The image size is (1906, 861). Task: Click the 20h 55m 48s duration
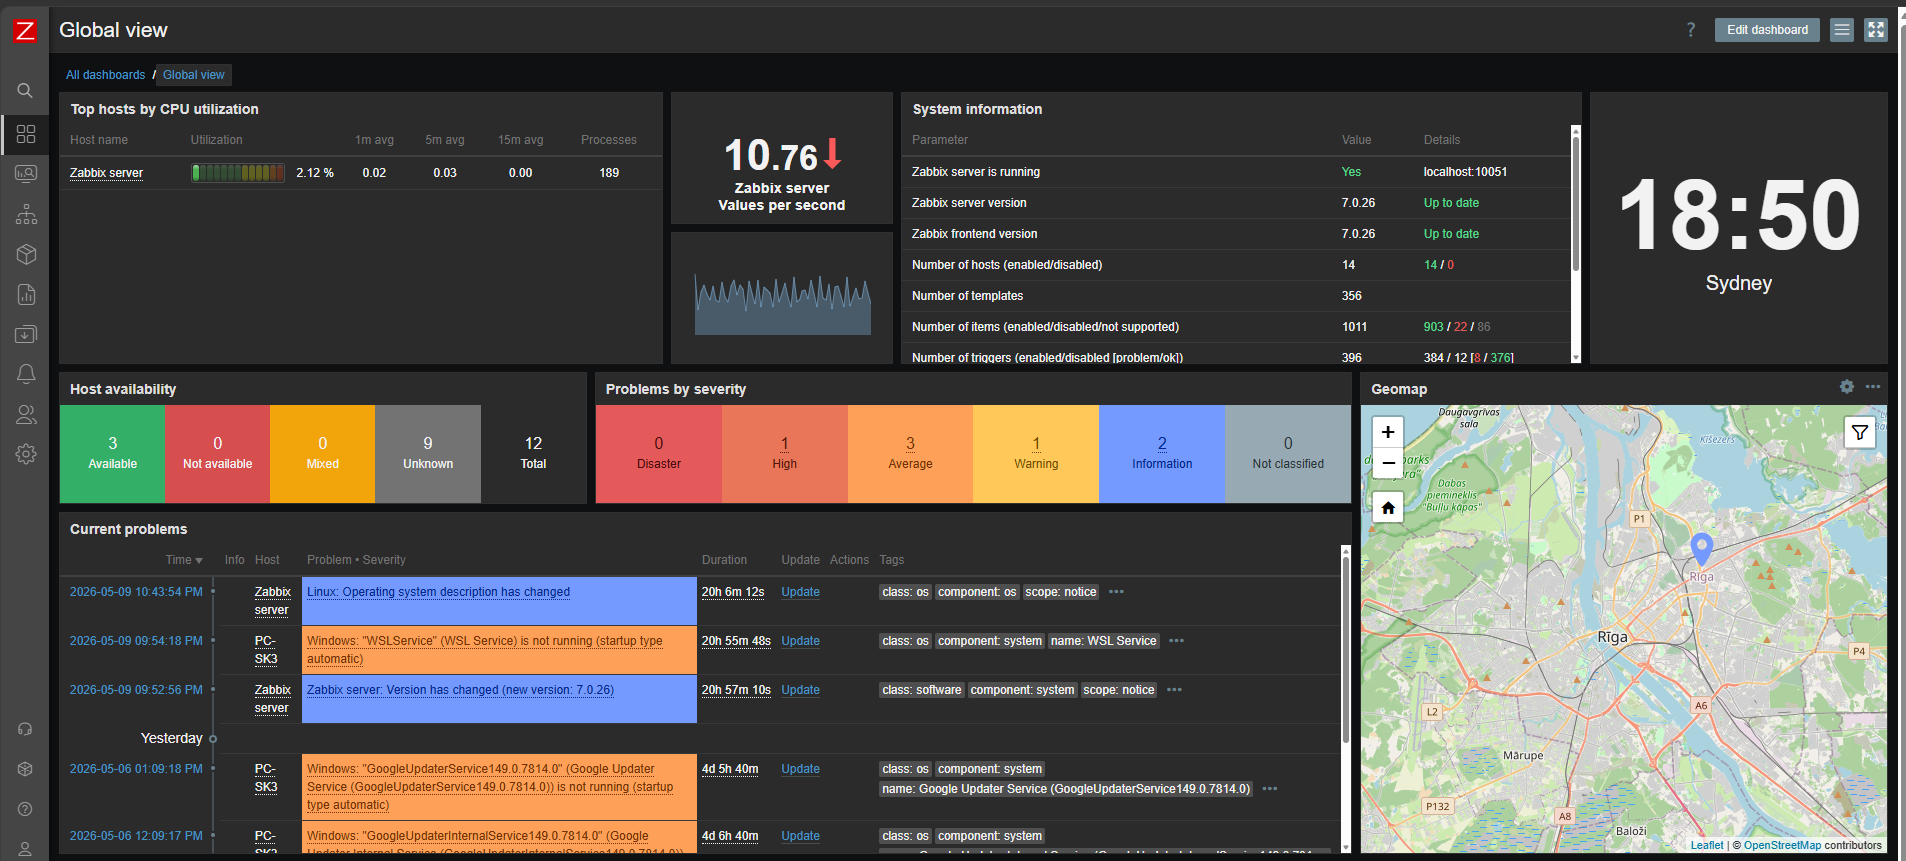[x=736, y=641]
